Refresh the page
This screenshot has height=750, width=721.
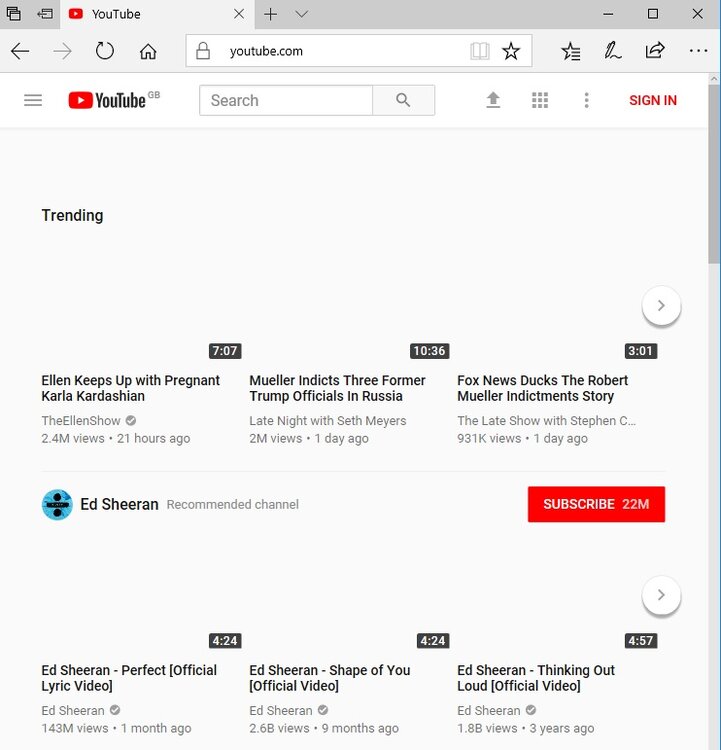coord(105,51)
